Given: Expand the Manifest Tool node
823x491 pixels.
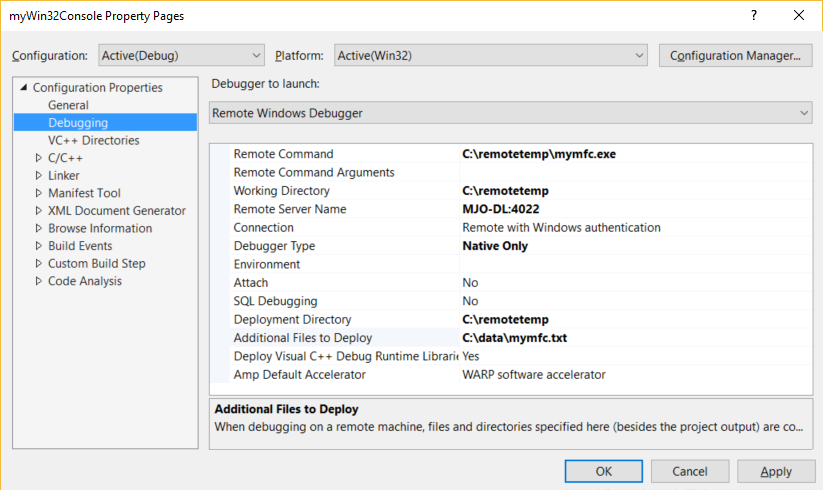Looking at the screenshot, I should (x=39, y=193).
